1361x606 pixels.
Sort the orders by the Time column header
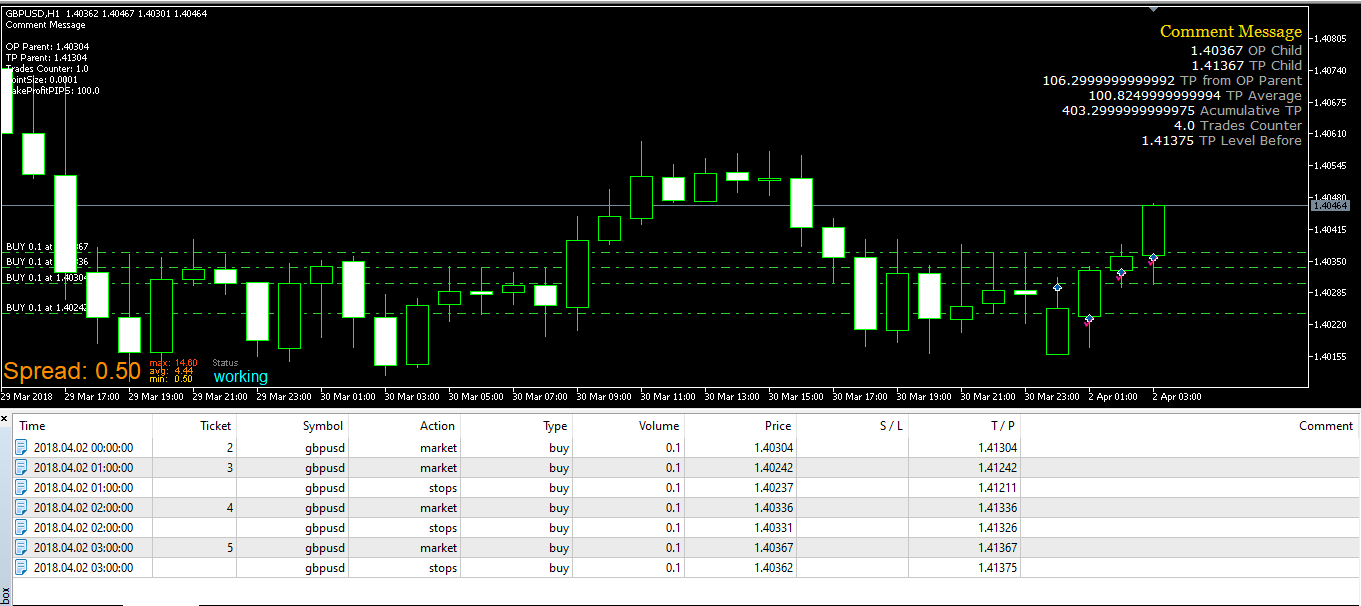click(x=33, y=426)
